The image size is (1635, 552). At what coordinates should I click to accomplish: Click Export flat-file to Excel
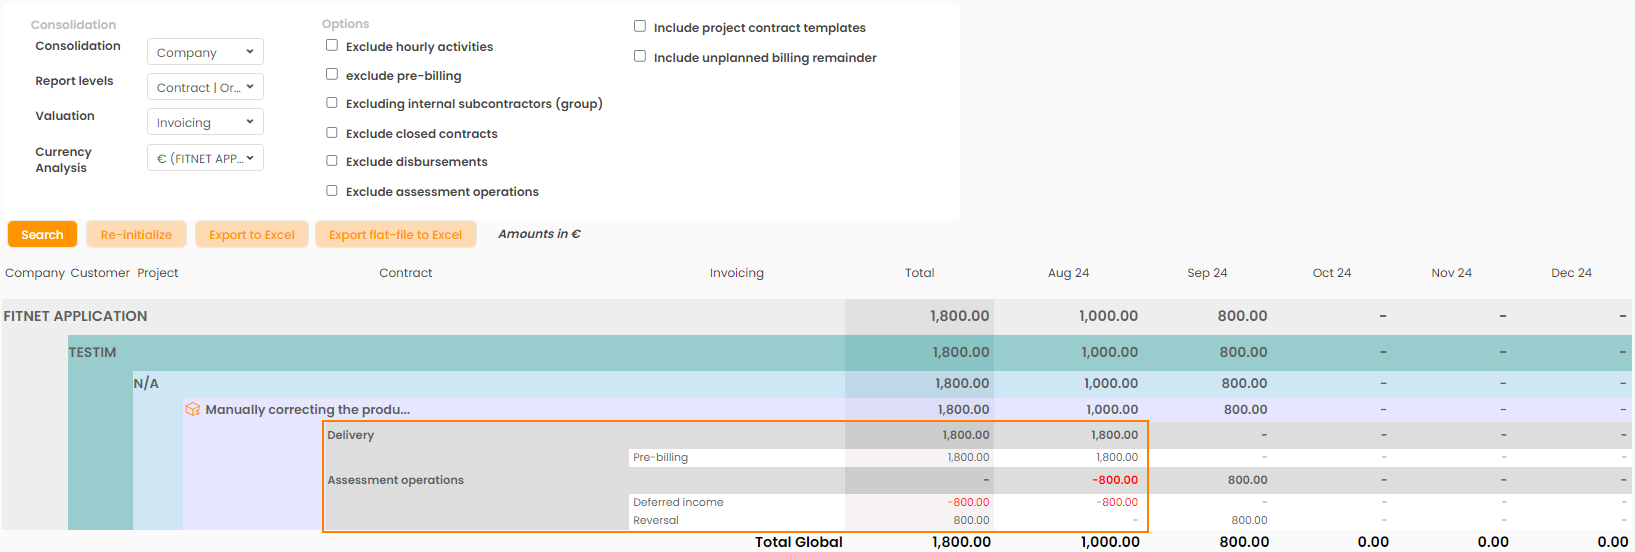[x=396, y=235]
